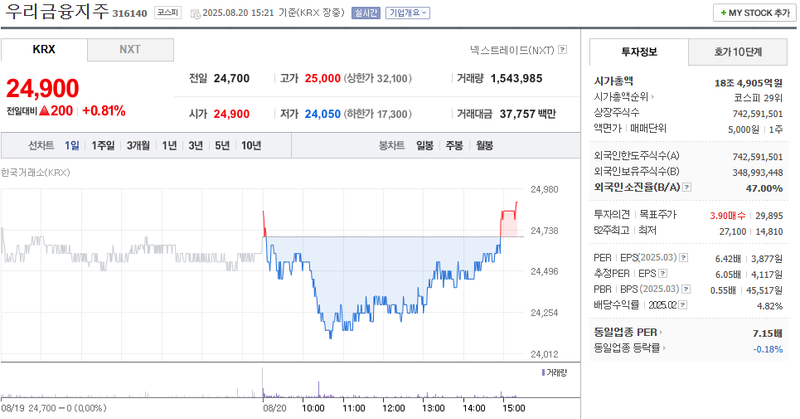Open help icon next to PER EPS(2025.03)
This screenshot has width=800, height=419.
(684, 258)
